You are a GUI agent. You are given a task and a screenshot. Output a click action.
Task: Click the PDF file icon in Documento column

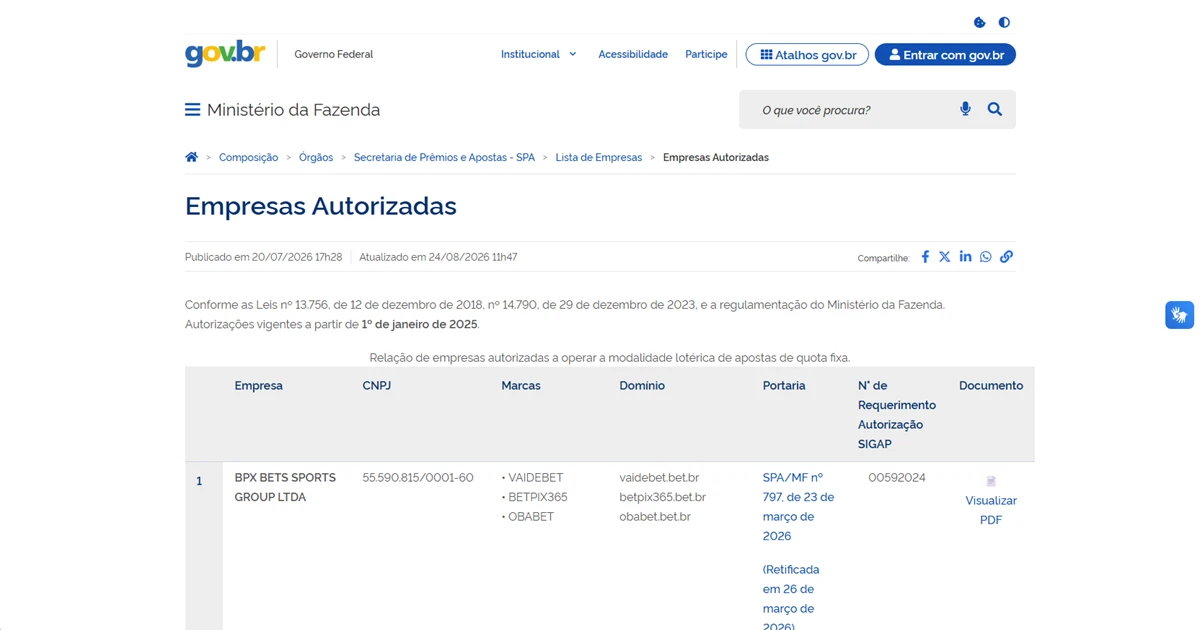coord(991,481)
